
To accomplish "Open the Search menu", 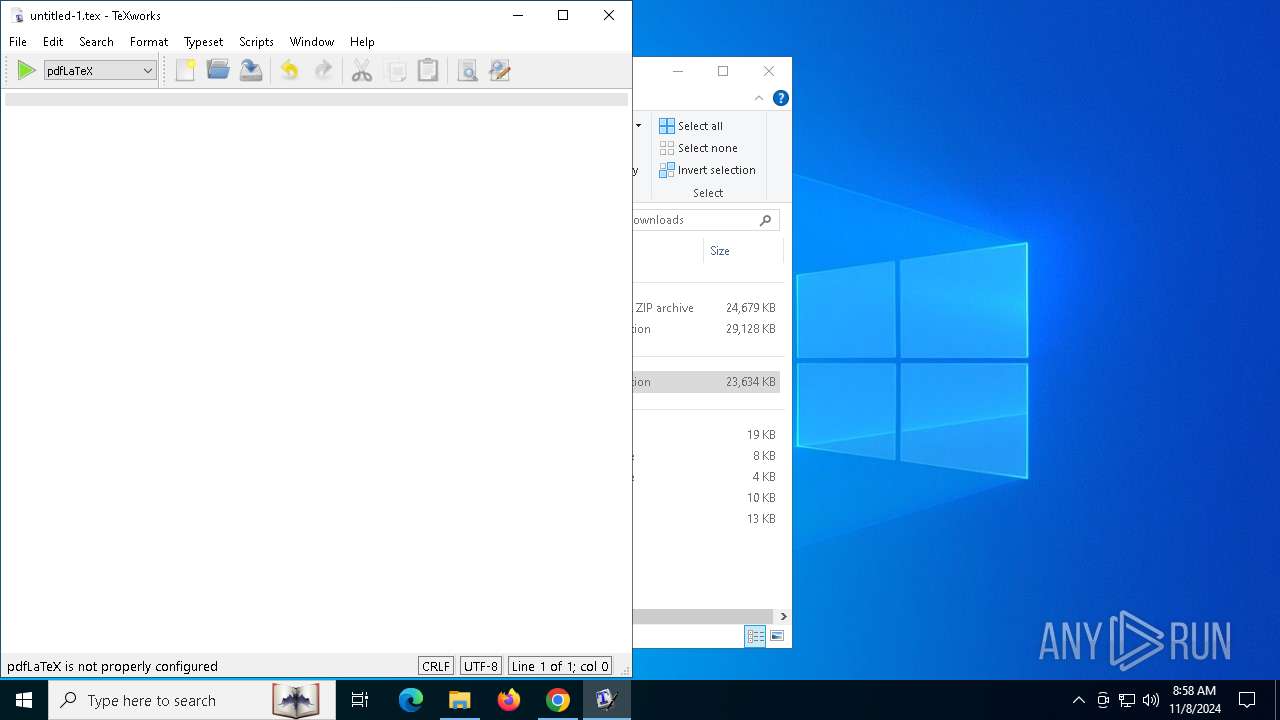I will click(x=96, y=42).
